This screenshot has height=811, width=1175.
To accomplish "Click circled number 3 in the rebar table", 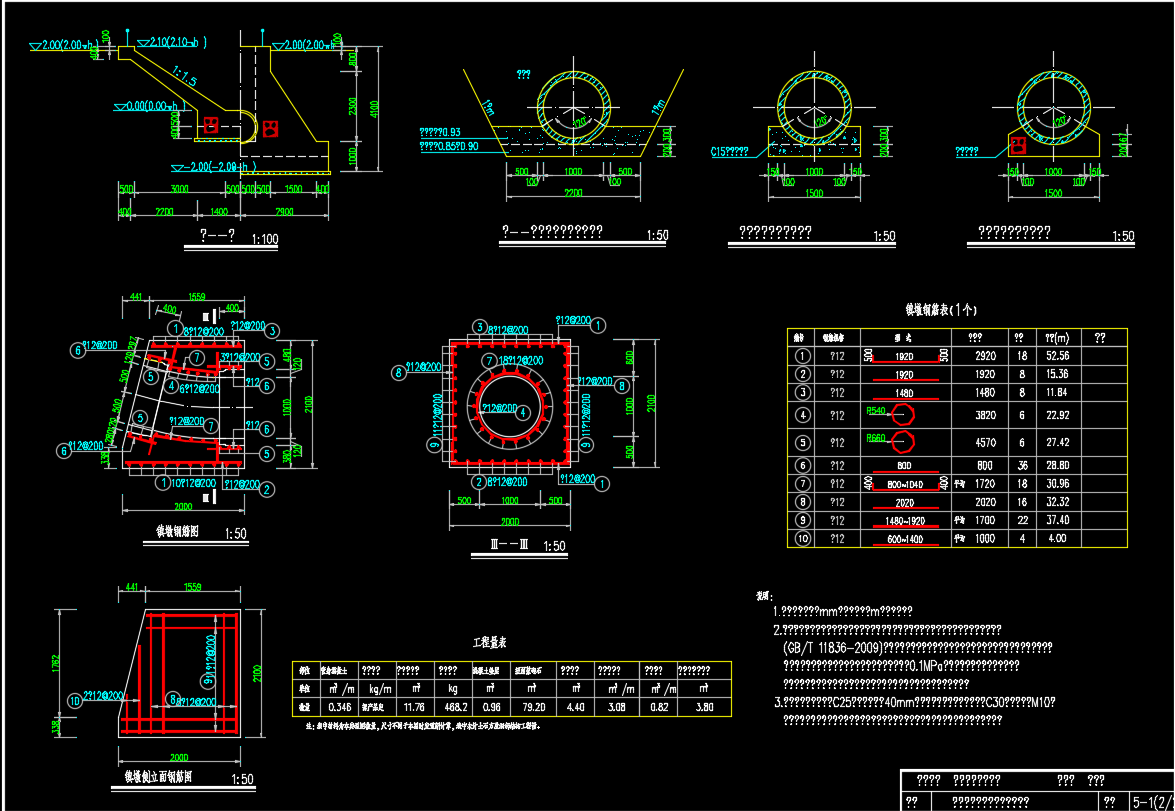I will [x=802, y=393].
